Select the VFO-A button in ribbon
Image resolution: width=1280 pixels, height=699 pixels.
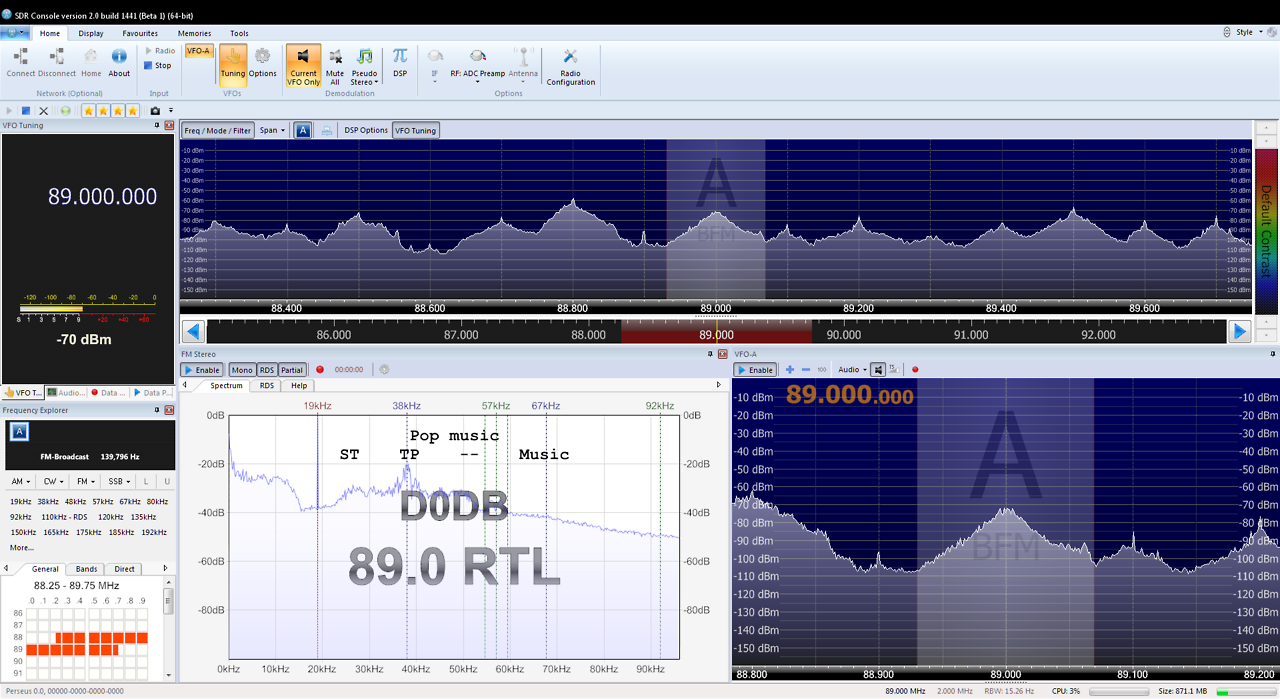click(198, 51)
